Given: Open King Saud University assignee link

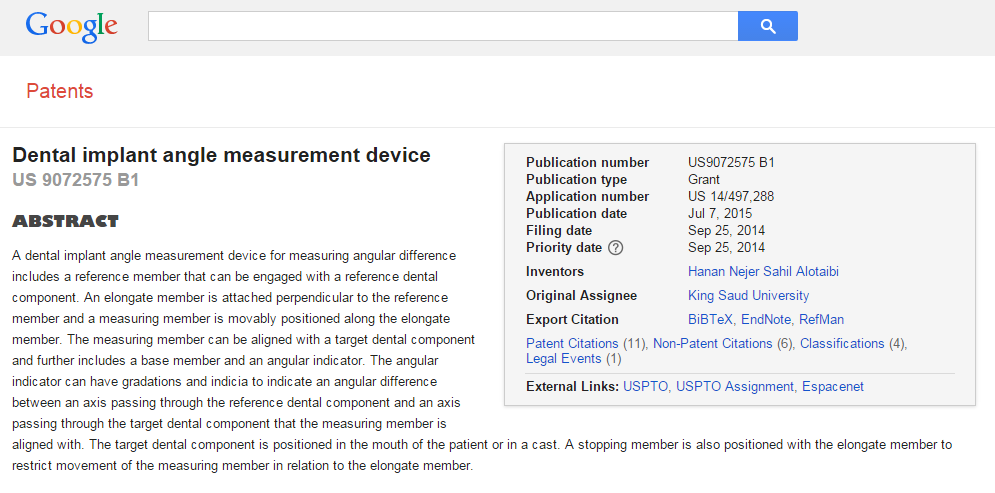Looking at the screenshot, I should 749,296.
